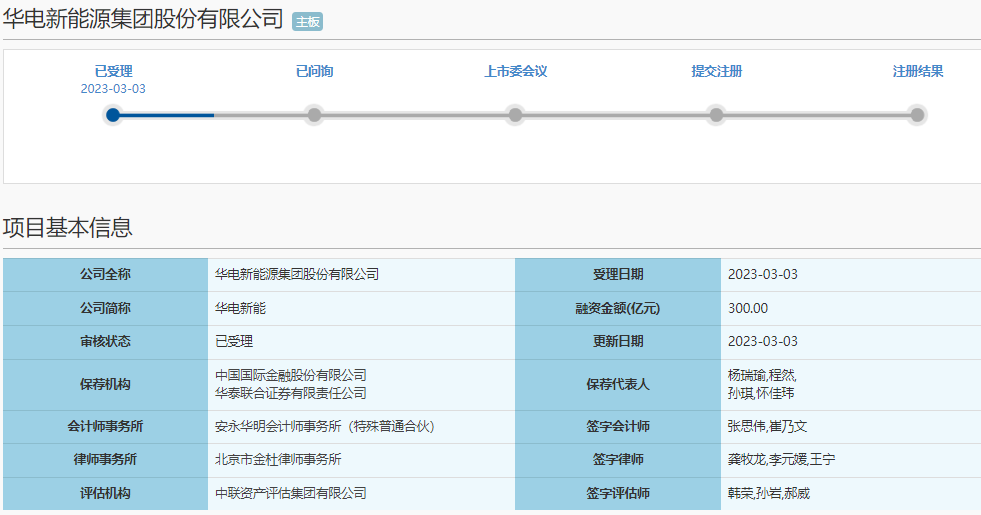This screenshot has width=981, height=515.
Task: Select sponsor 中国国际金融股份有限公司
Action: (290, 375)
